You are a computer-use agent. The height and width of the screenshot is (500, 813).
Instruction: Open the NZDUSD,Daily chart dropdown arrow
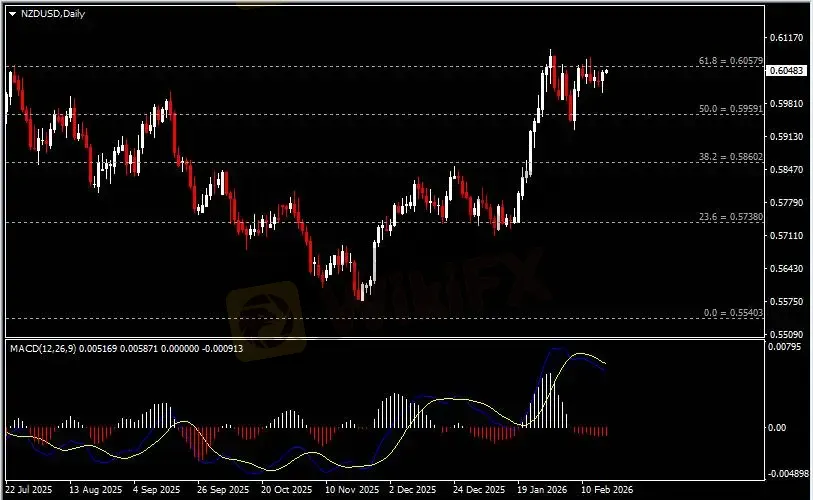click(12, 14)
